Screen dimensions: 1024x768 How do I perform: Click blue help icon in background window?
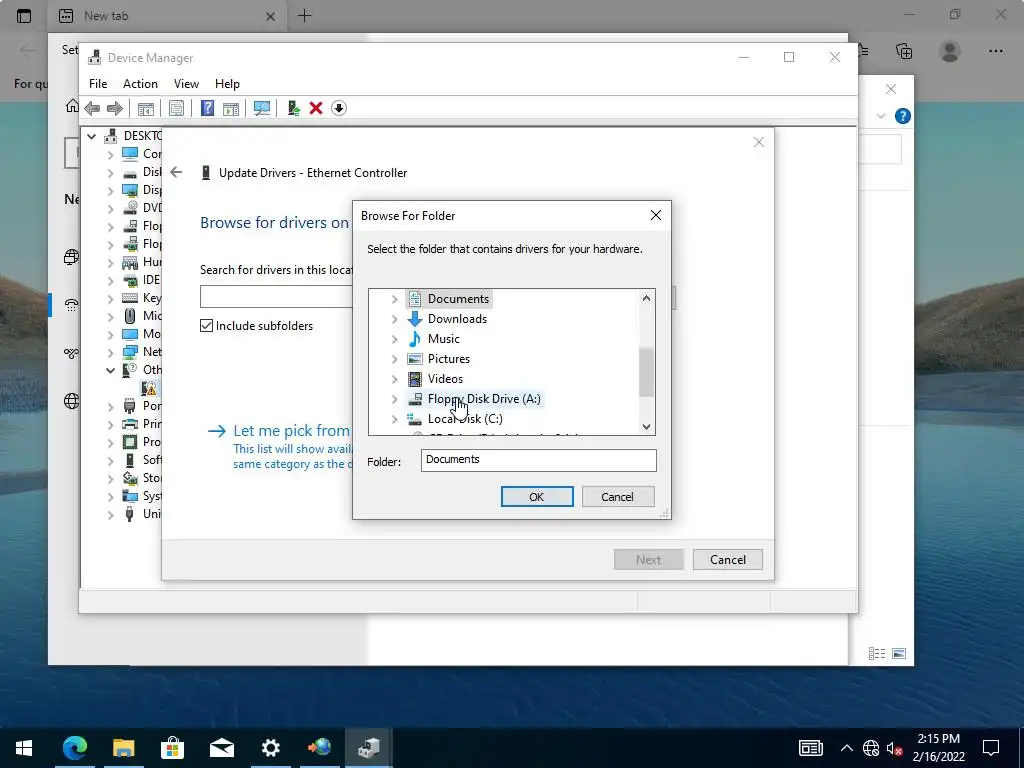(x=903, y=116)
